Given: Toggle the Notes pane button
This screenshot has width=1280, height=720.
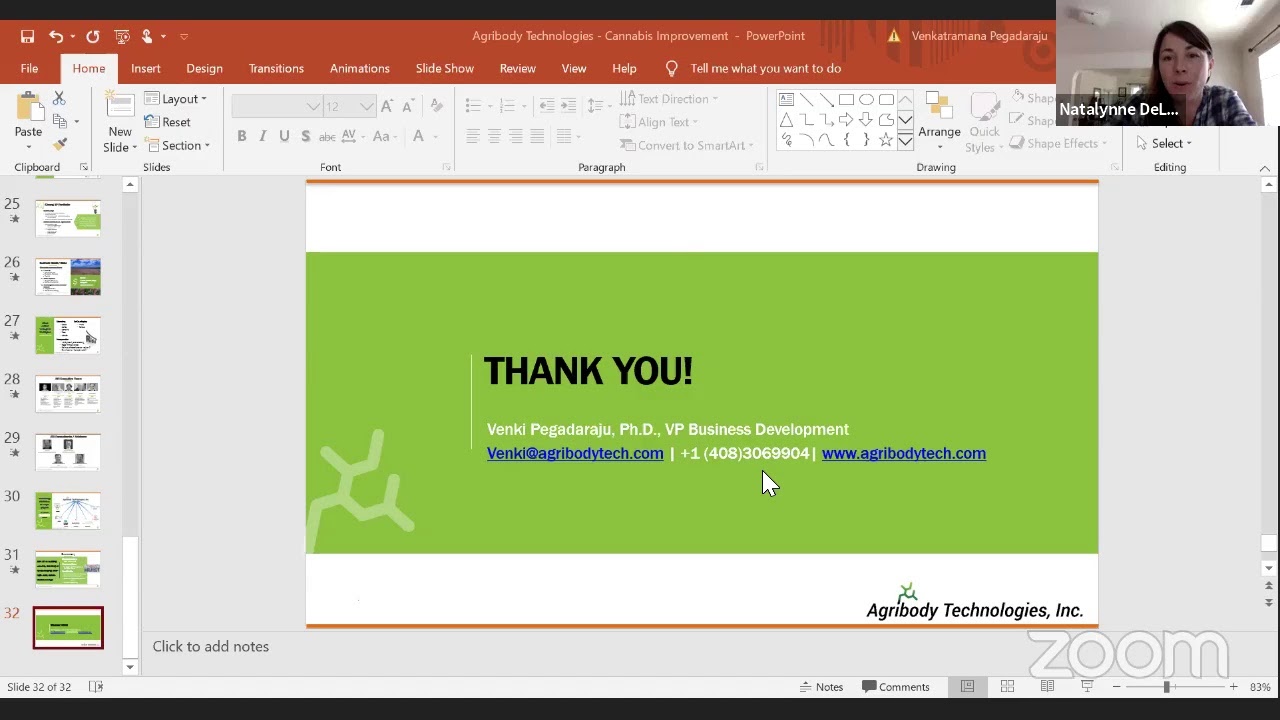Looking at the screenshot, I should (821, 687).
